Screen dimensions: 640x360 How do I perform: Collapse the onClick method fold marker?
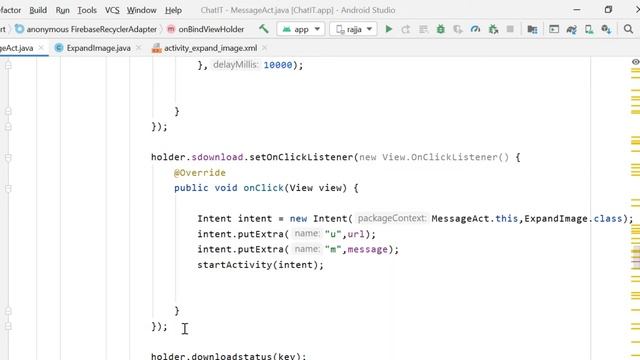click(x=8, y=188)
